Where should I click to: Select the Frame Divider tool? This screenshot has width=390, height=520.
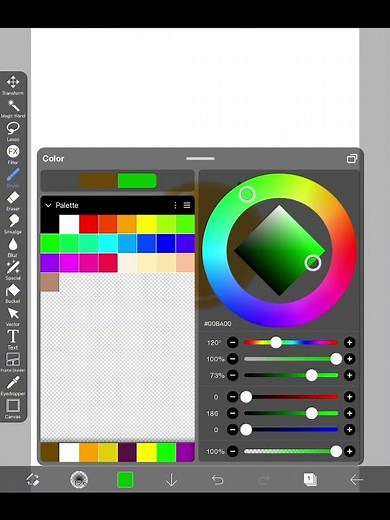tap(13, 362)
